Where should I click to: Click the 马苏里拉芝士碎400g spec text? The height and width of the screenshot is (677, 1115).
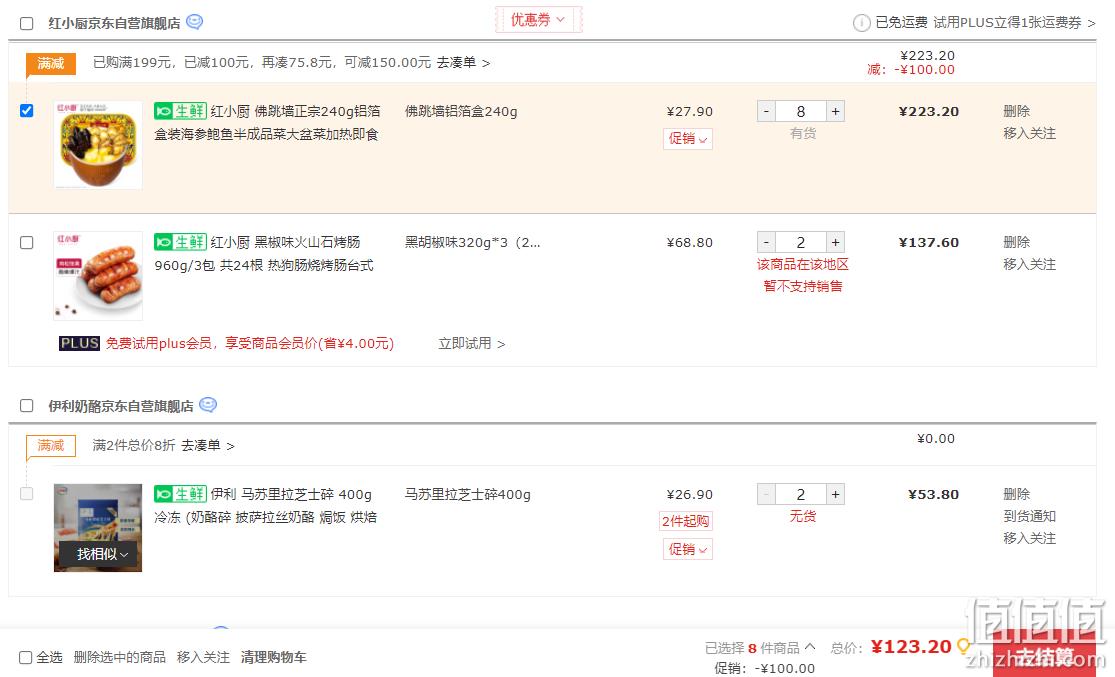click(x=467, y=494)
